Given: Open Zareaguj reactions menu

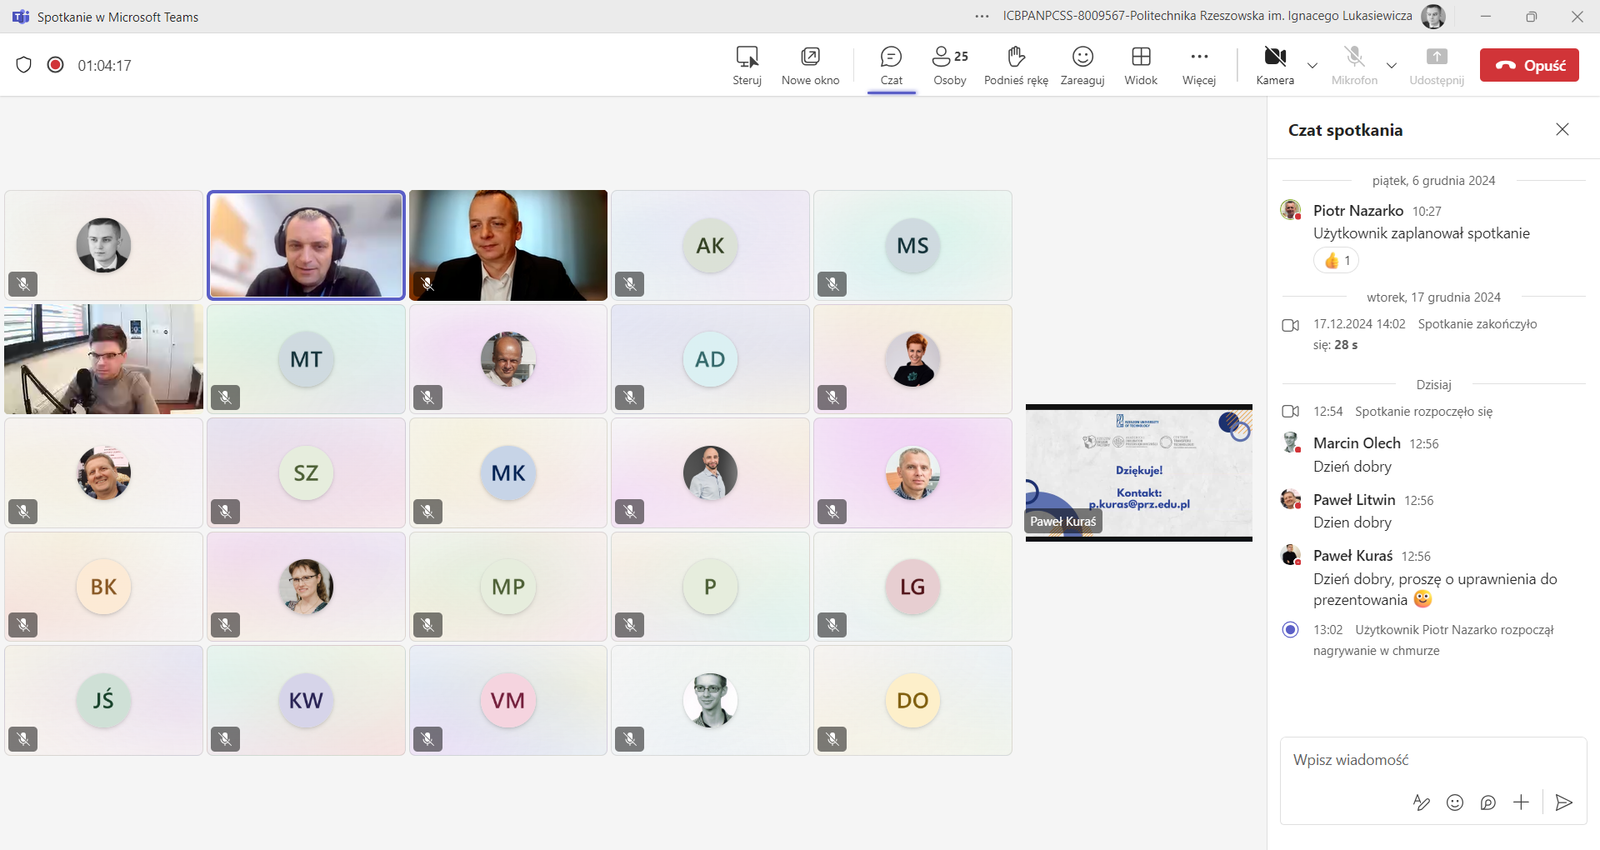Looking at the screenshot, I should click(1082, 65).
